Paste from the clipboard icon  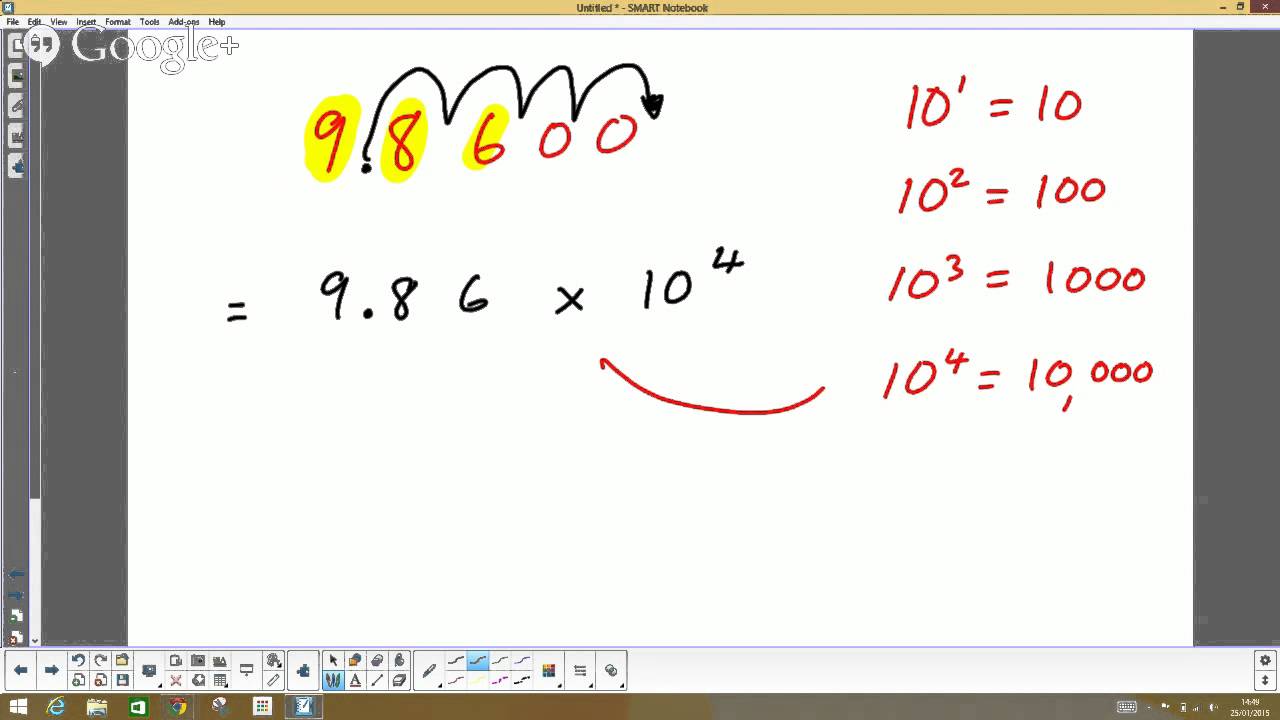[x=176, y=661]
